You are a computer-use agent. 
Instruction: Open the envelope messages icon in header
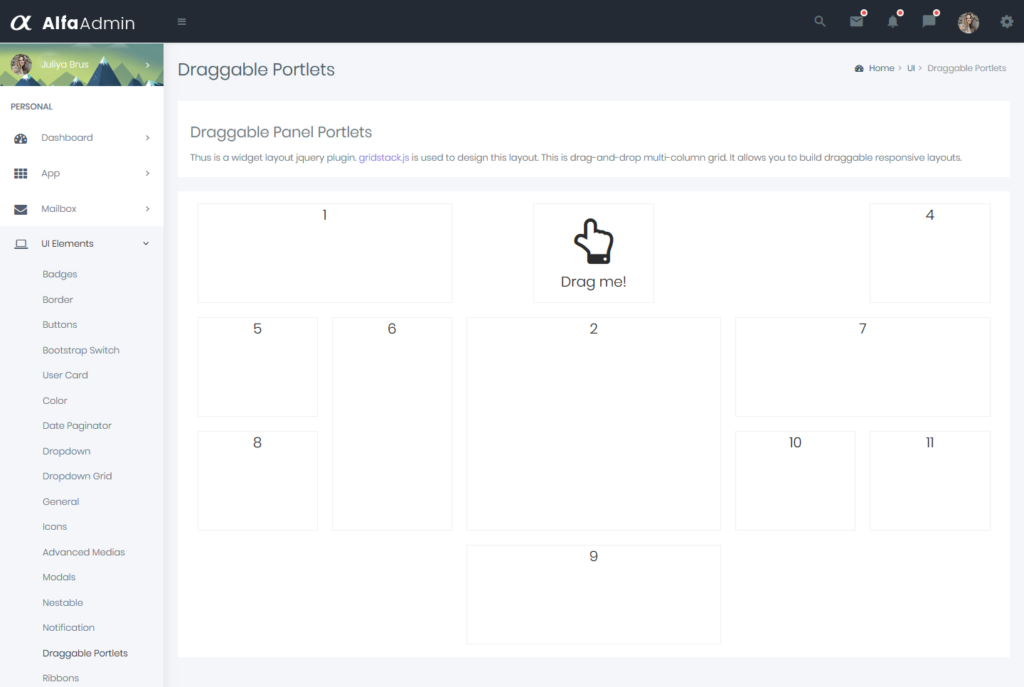(x=856, y=22)
